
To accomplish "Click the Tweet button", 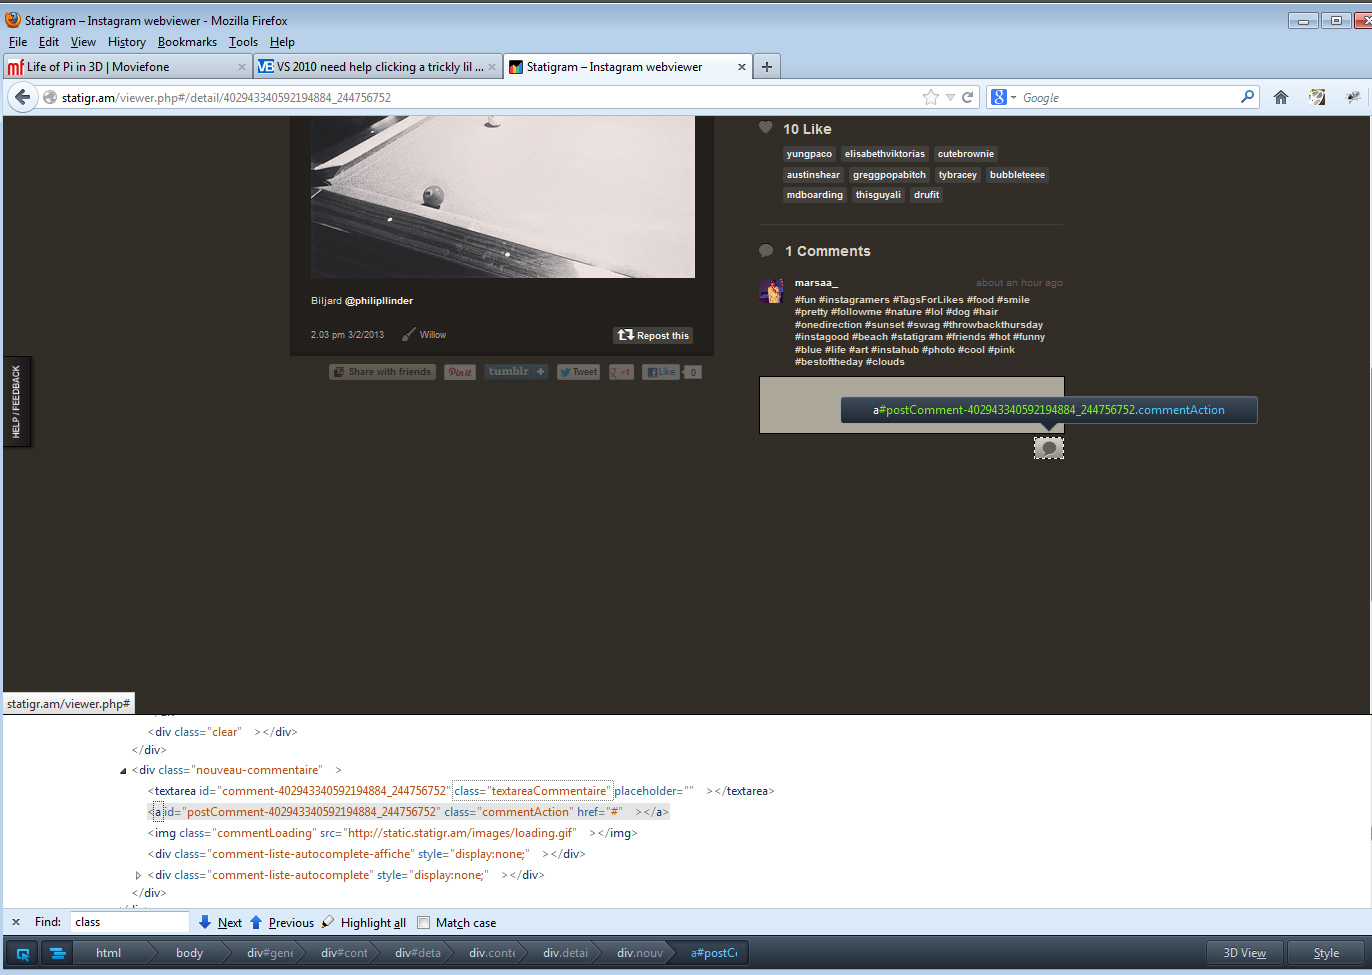I will (x=578, y=372).
